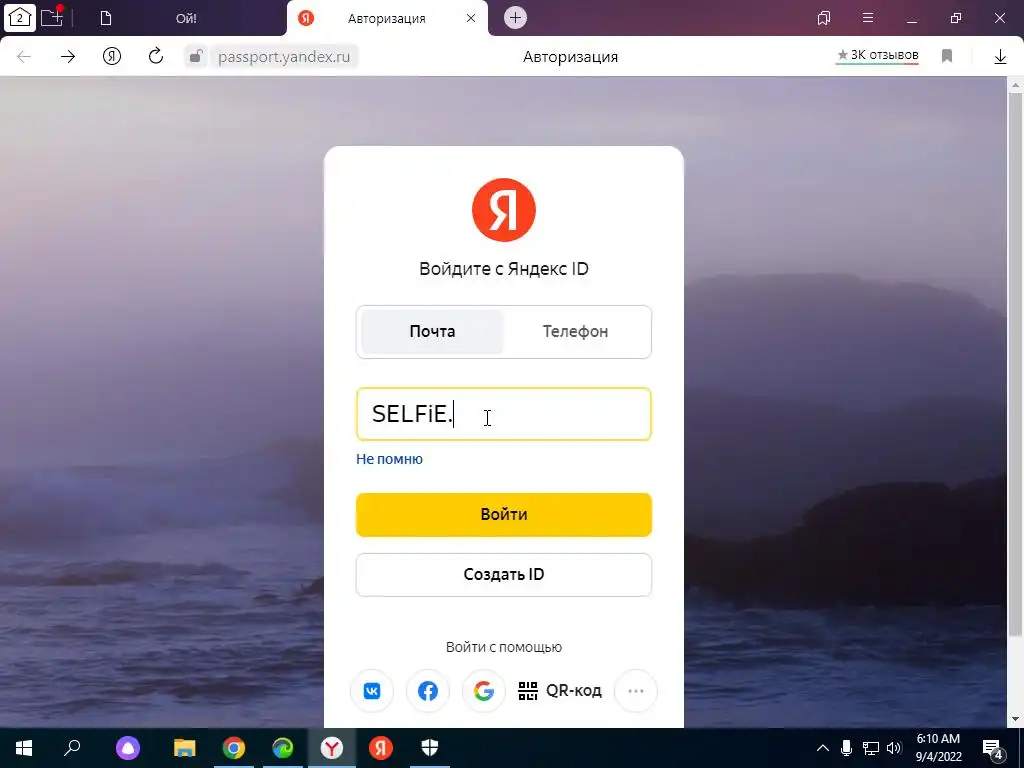The height and width of the screenshot is (768, 1024).
Task: Sign in with VK icon
Action: click(x=372, y=691)
